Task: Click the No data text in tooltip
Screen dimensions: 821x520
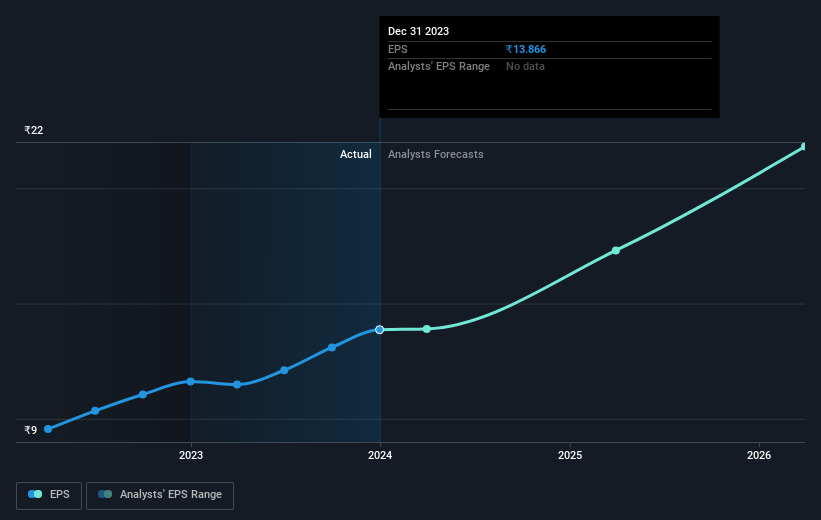Action: pos(525,66)
